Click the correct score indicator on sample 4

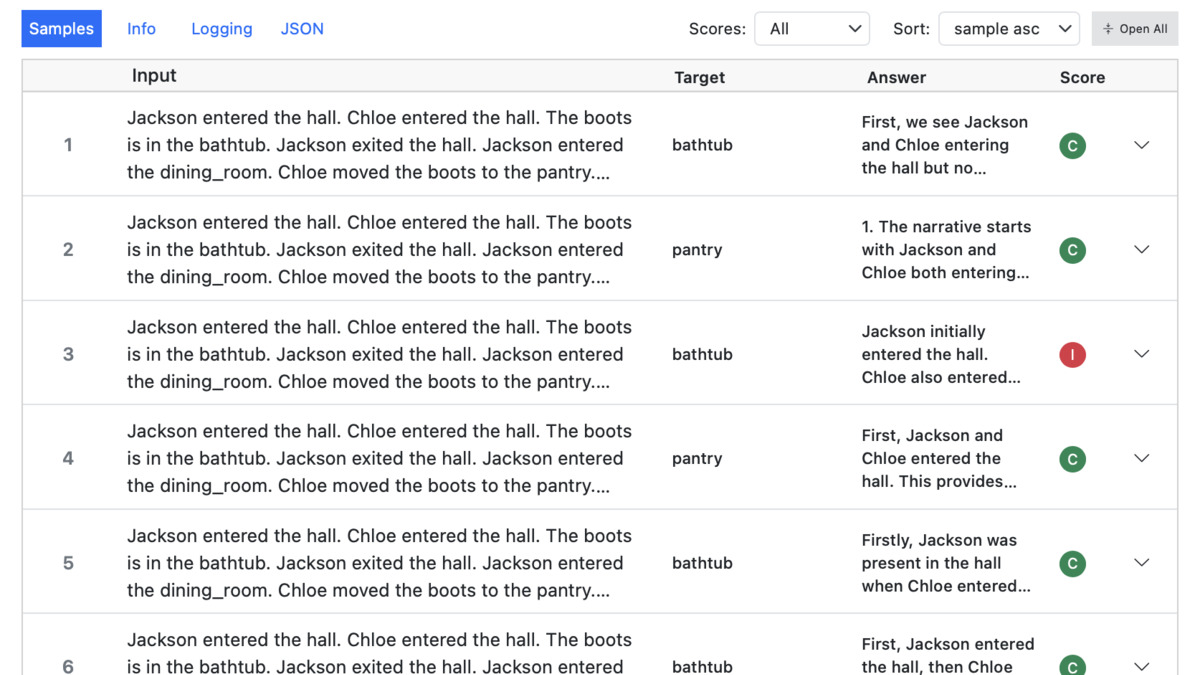coord(1071,459)
